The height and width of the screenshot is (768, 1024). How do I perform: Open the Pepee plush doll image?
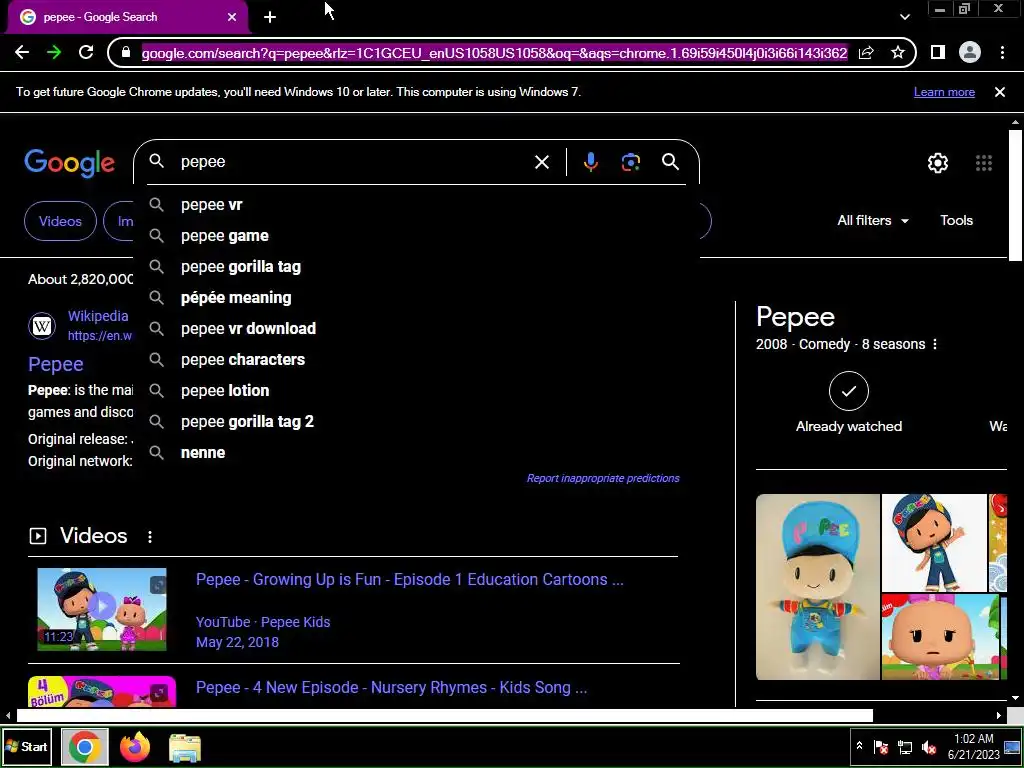(818, 587)
